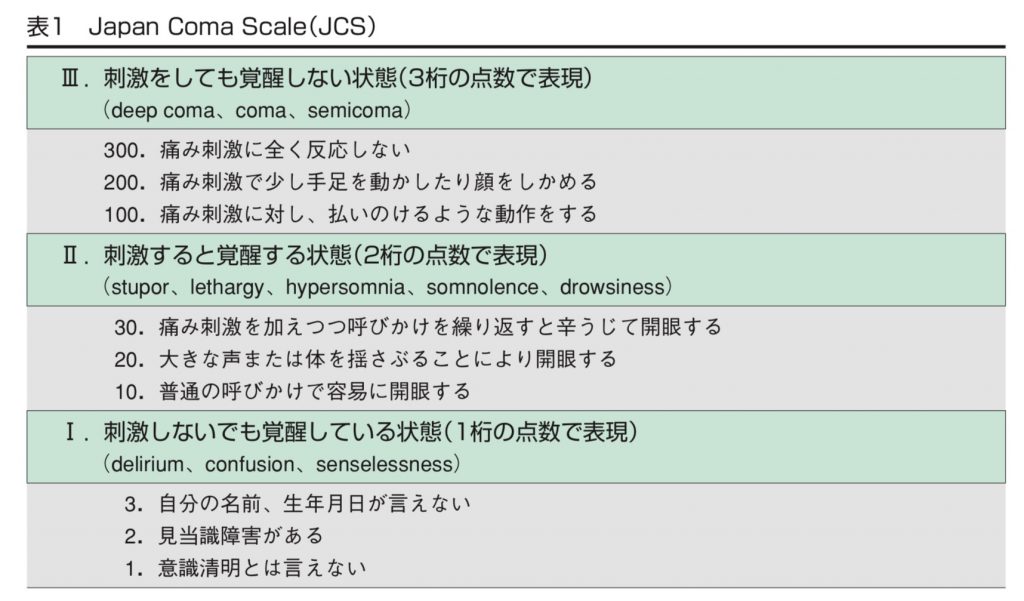Select row 300 痛み刺激に全く反応しない
This screenshot has width=1024, height=601.
click(257, 150)
